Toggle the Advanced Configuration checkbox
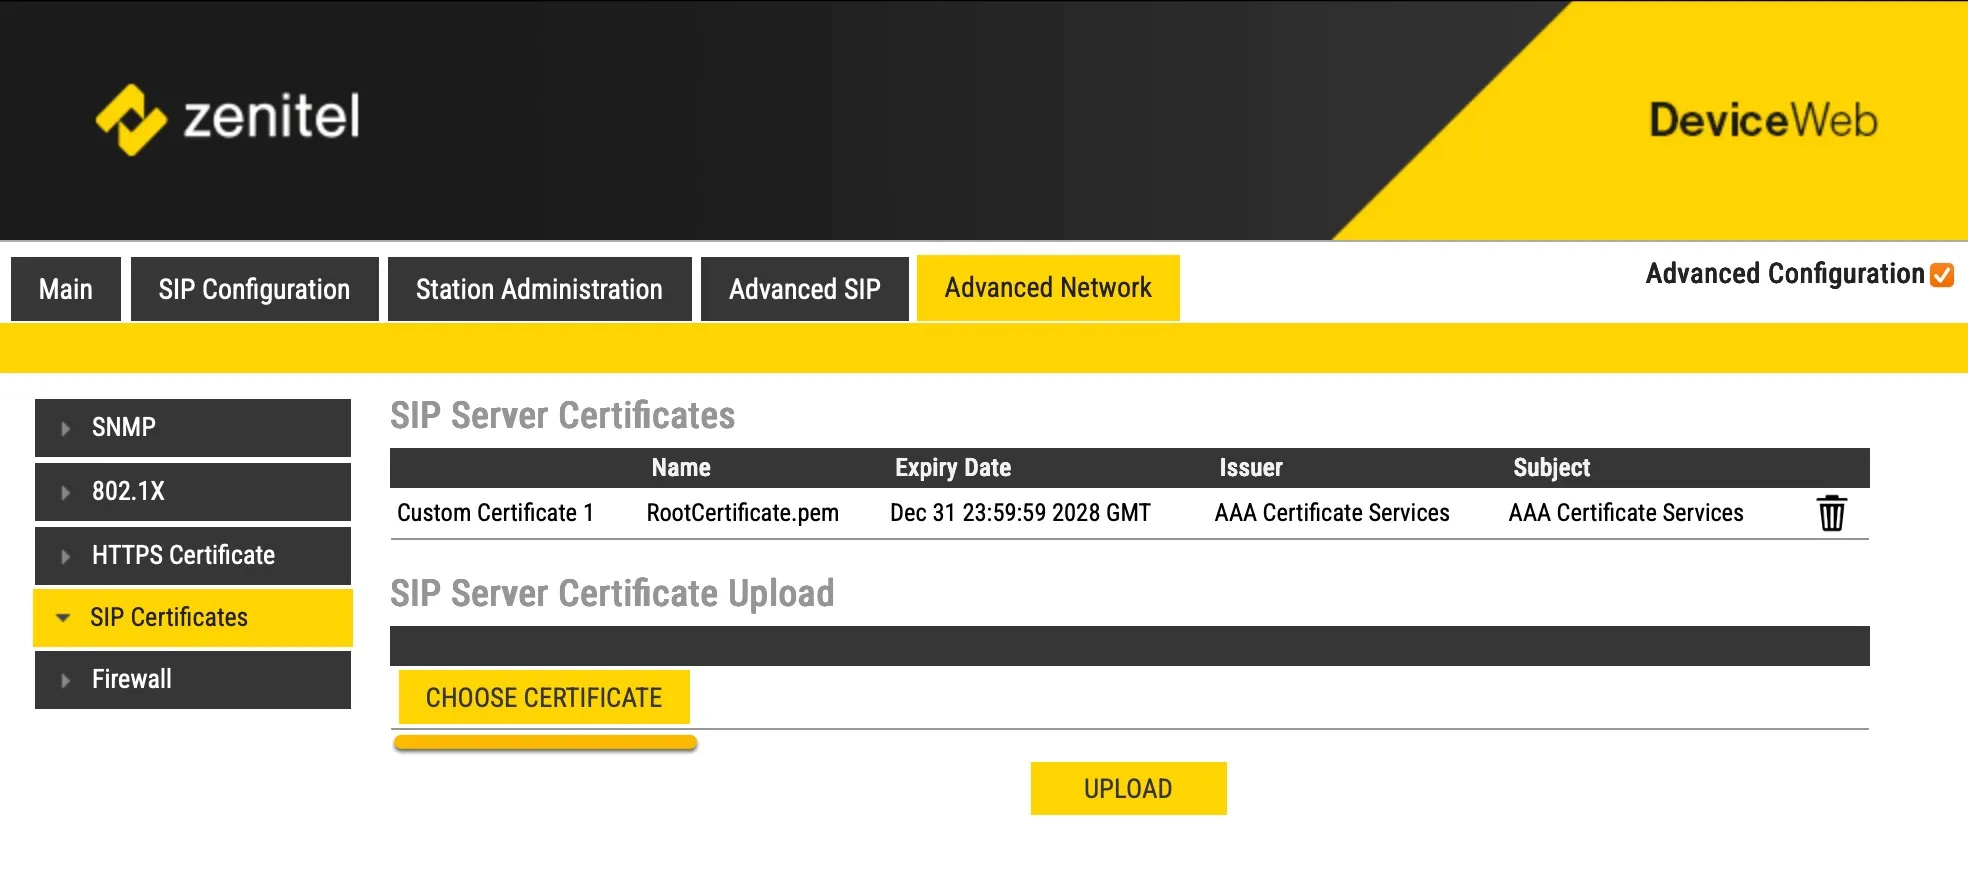 tap(1942, 275)
